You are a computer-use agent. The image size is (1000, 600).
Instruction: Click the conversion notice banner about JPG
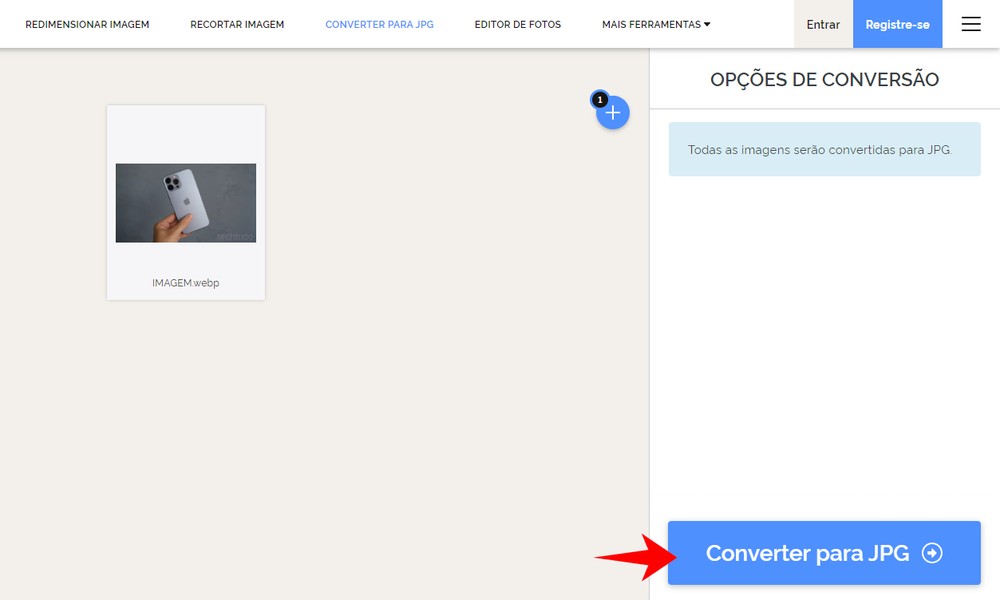823,148
